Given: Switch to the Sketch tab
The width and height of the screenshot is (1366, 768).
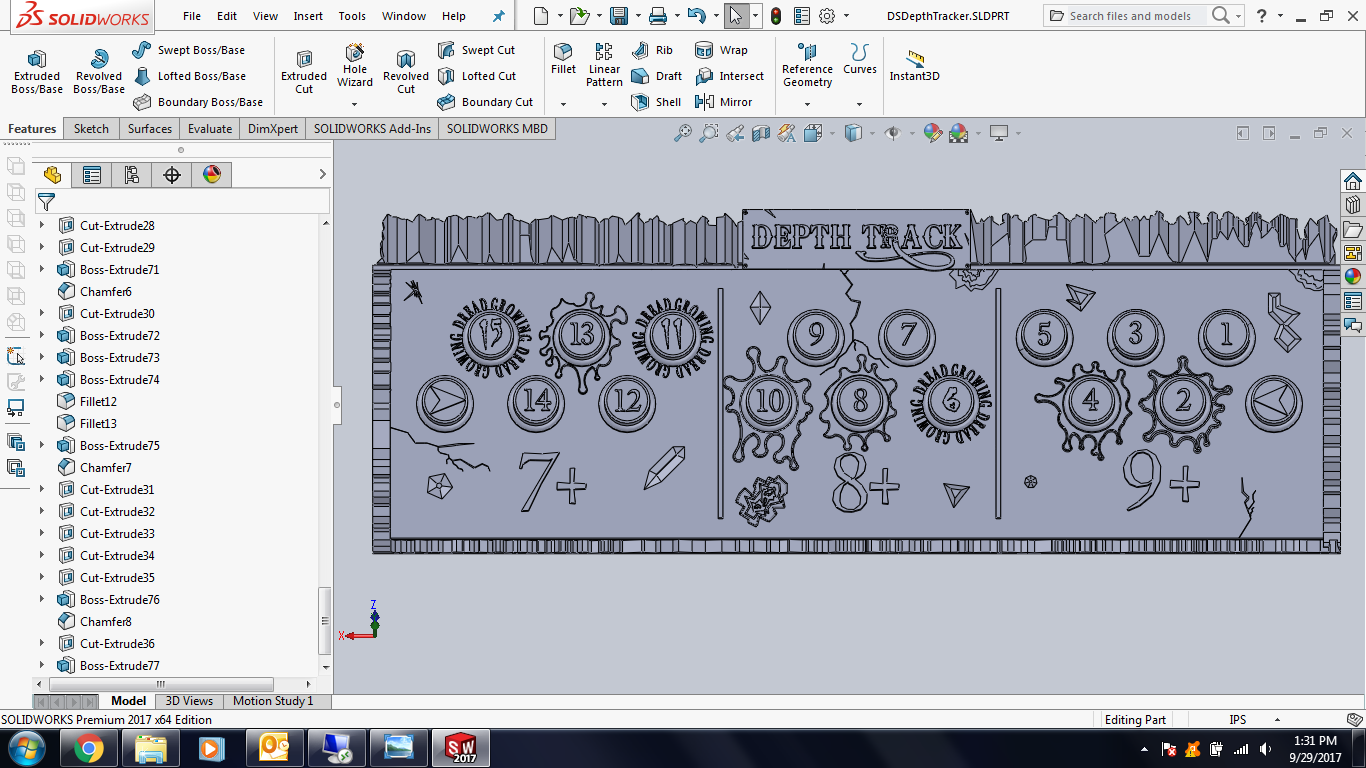Looking at the screenshot, I should click(91, 129).
